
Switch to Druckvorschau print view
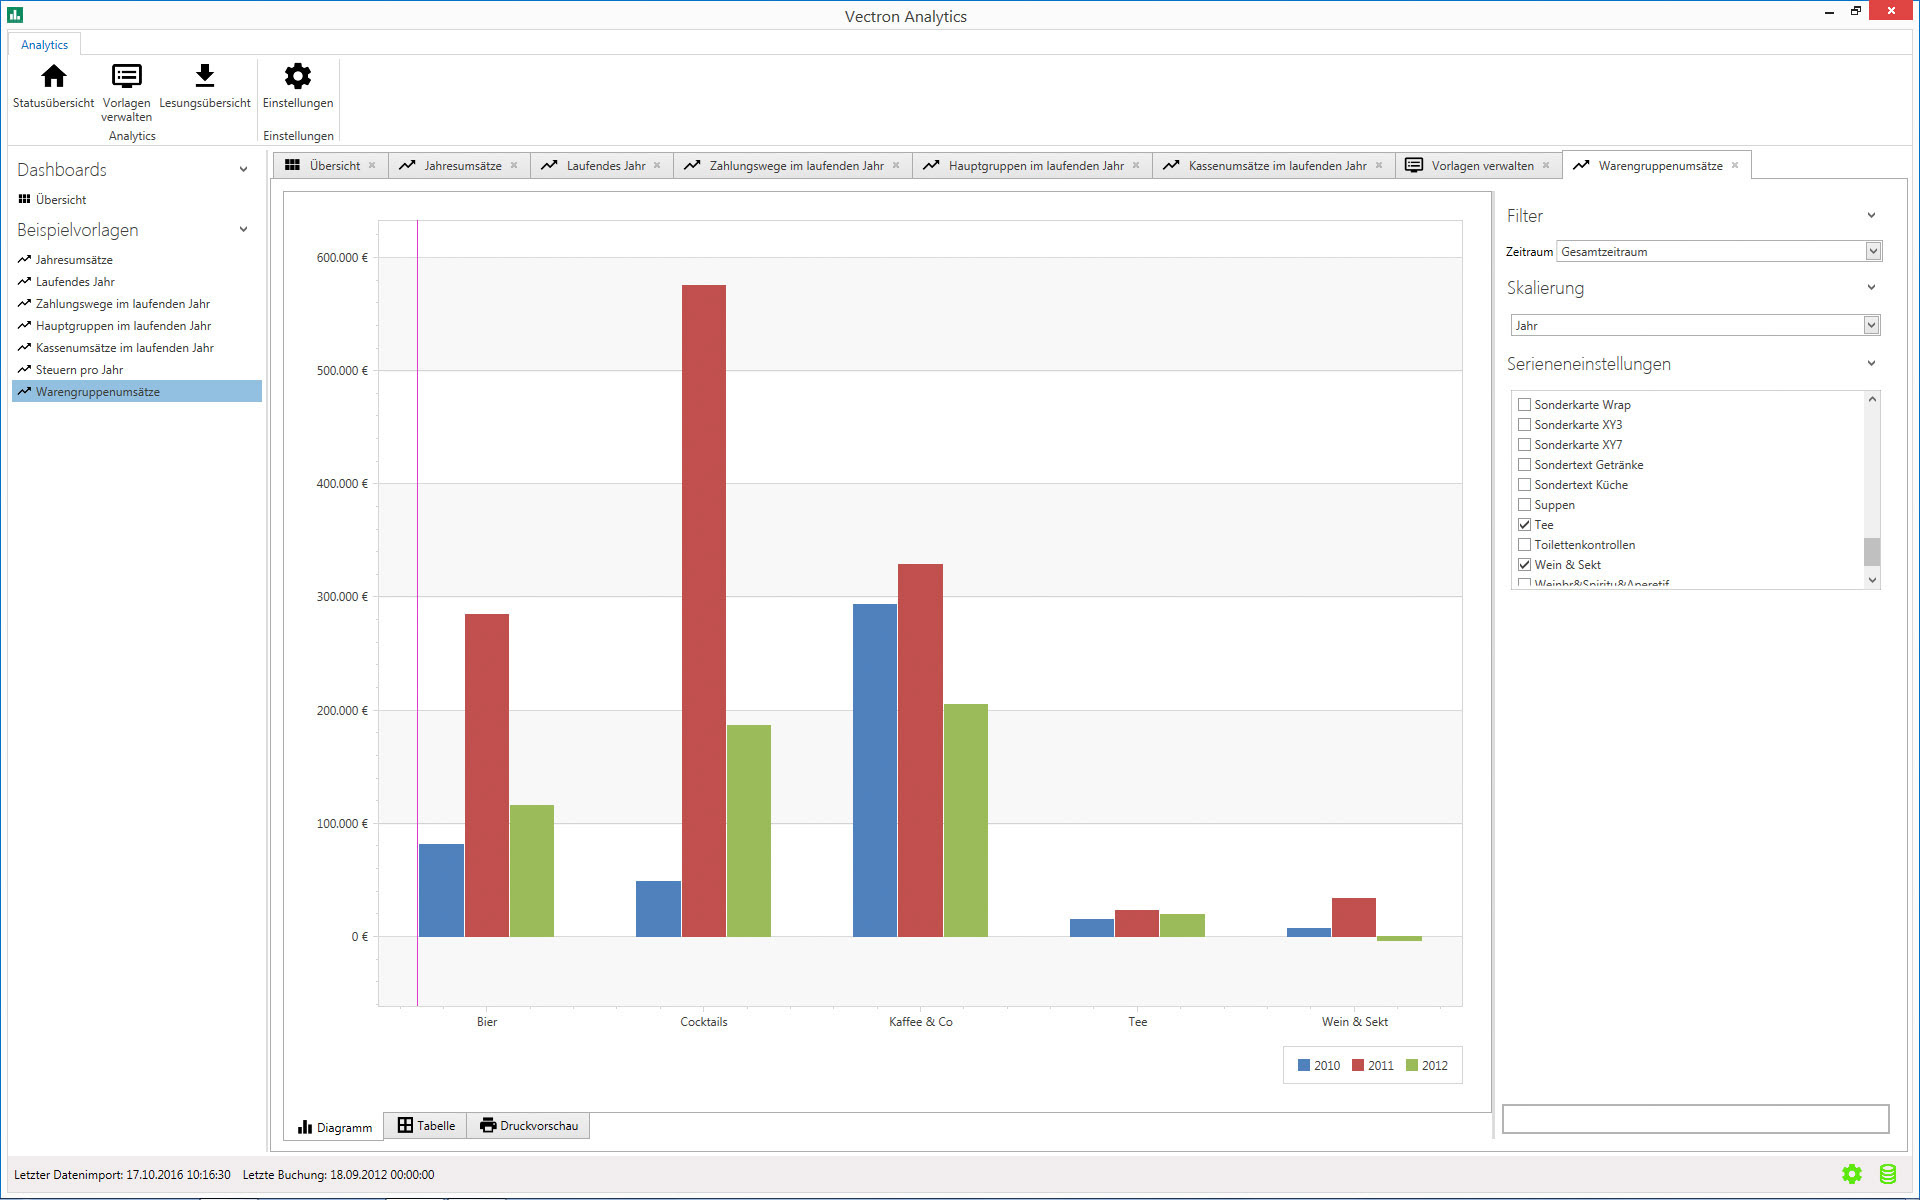click(529, 1126)
